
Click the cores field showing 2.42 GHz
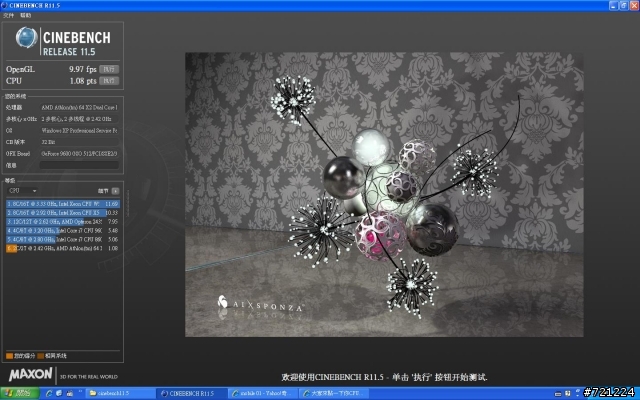(79, 119)
